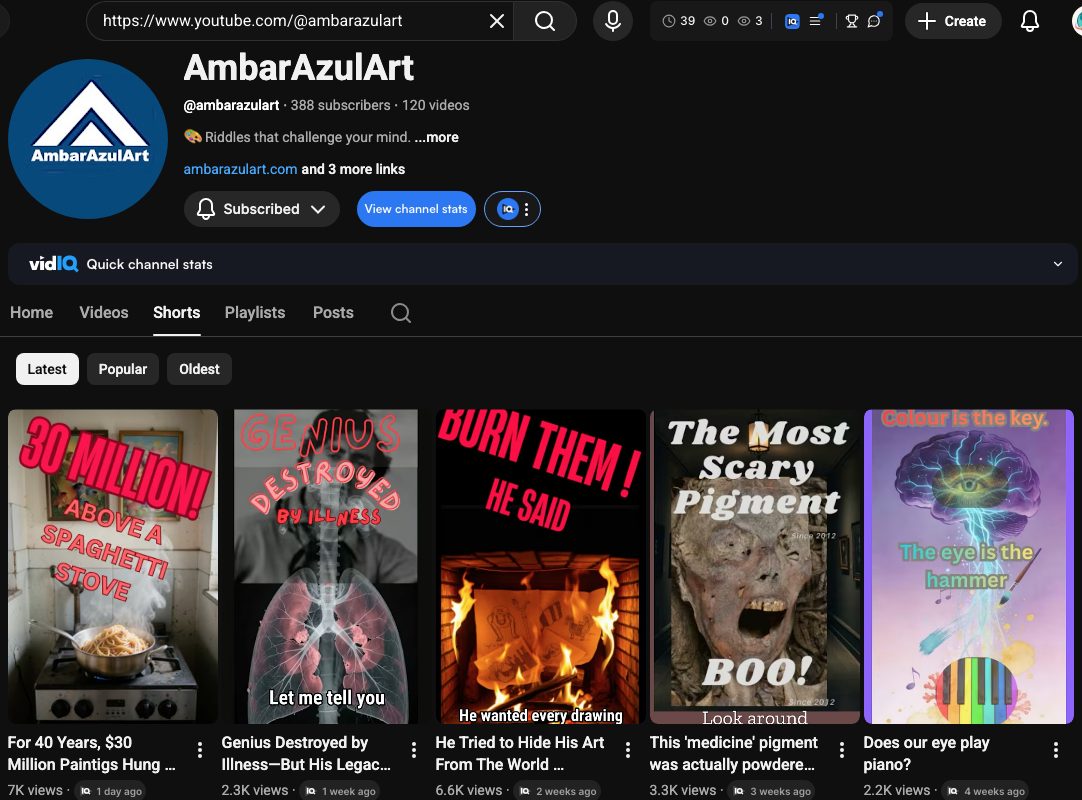
Task: Open the Genius Destroyed by Illness thumbnail
Action: click(x=326, y=567)
